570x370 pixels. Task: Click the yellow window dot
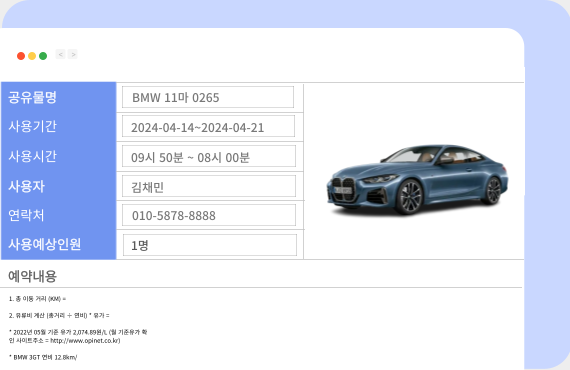(x=32, y=56)
